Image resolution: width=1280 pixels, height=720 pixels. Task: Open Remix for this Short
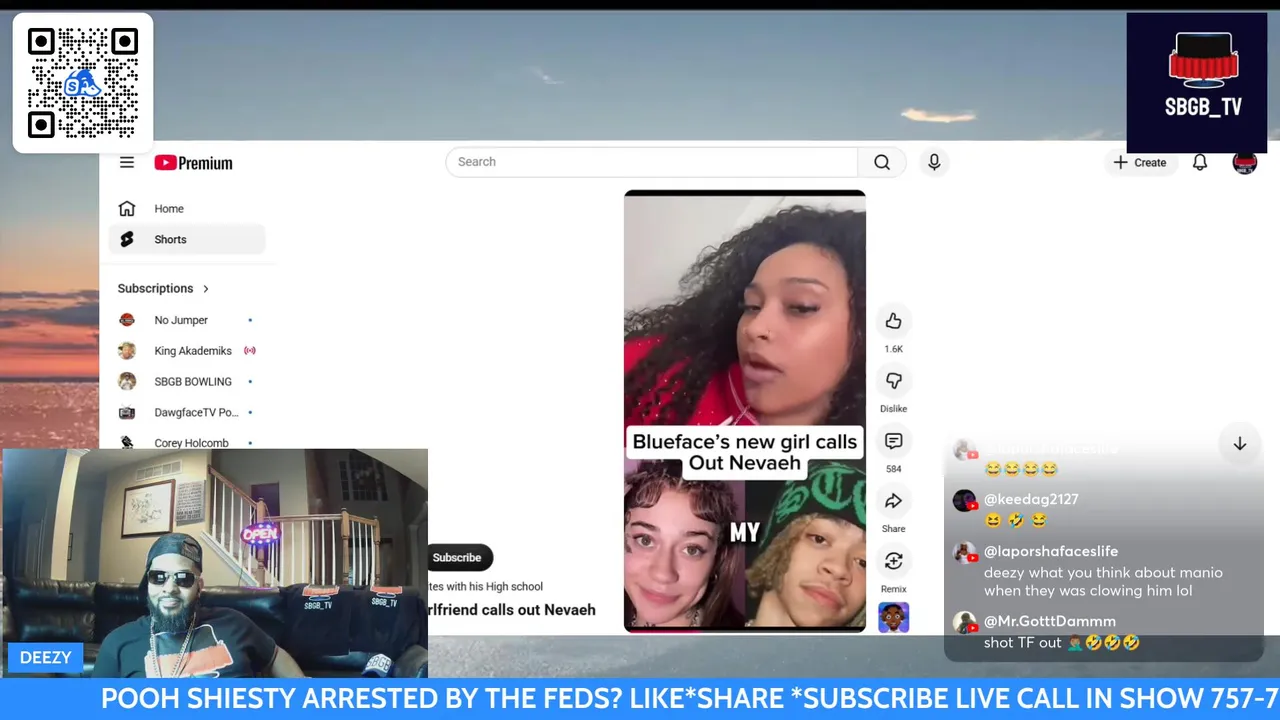point(893,561)
